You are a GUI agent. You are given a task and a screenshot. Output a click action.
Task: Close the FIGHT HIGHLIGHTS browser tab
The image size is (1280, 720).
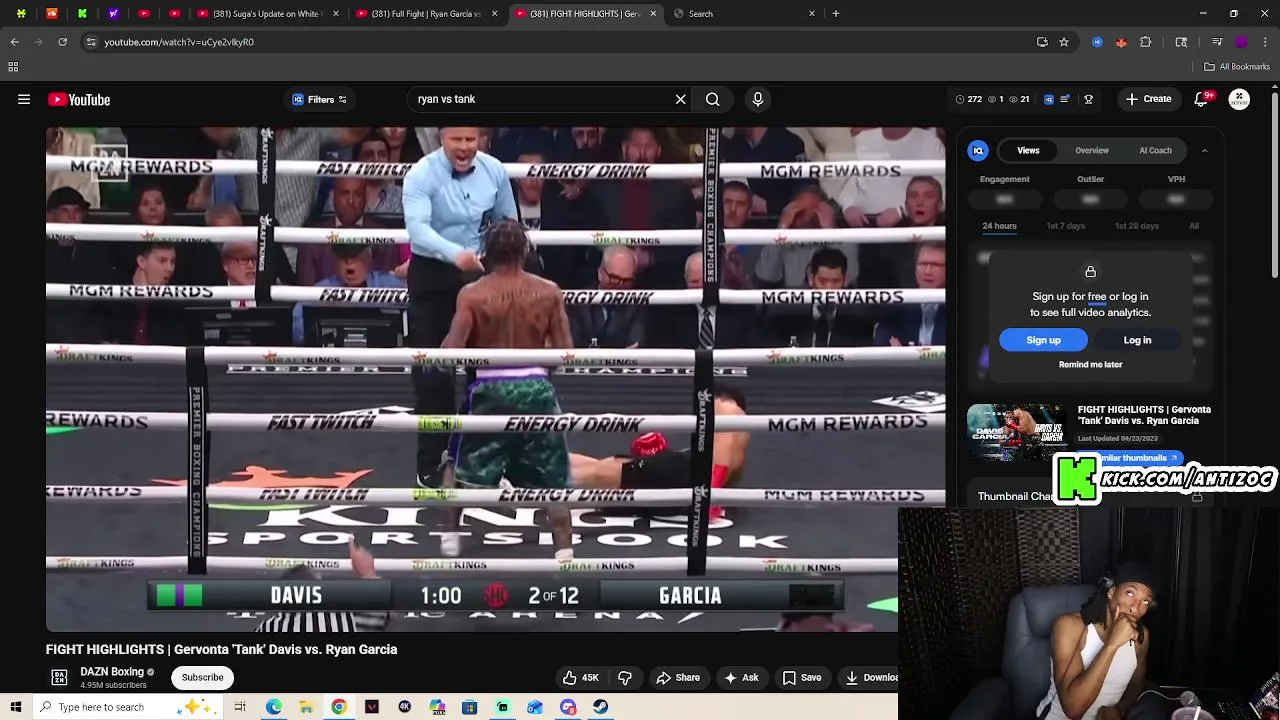(653, 14)
